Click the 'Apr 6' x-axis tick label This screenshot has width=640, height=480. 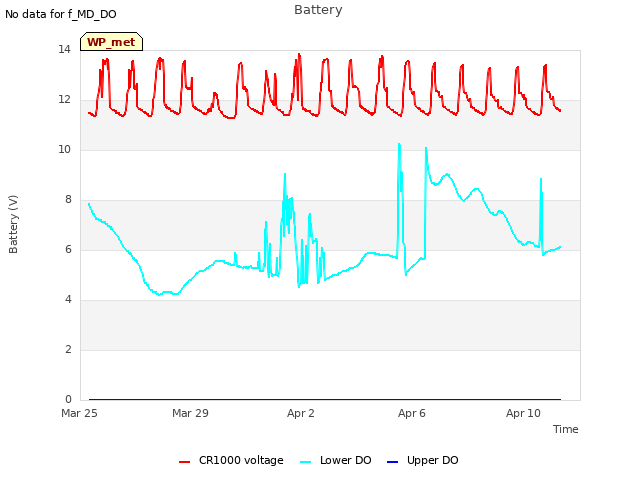tap(412, 413)
